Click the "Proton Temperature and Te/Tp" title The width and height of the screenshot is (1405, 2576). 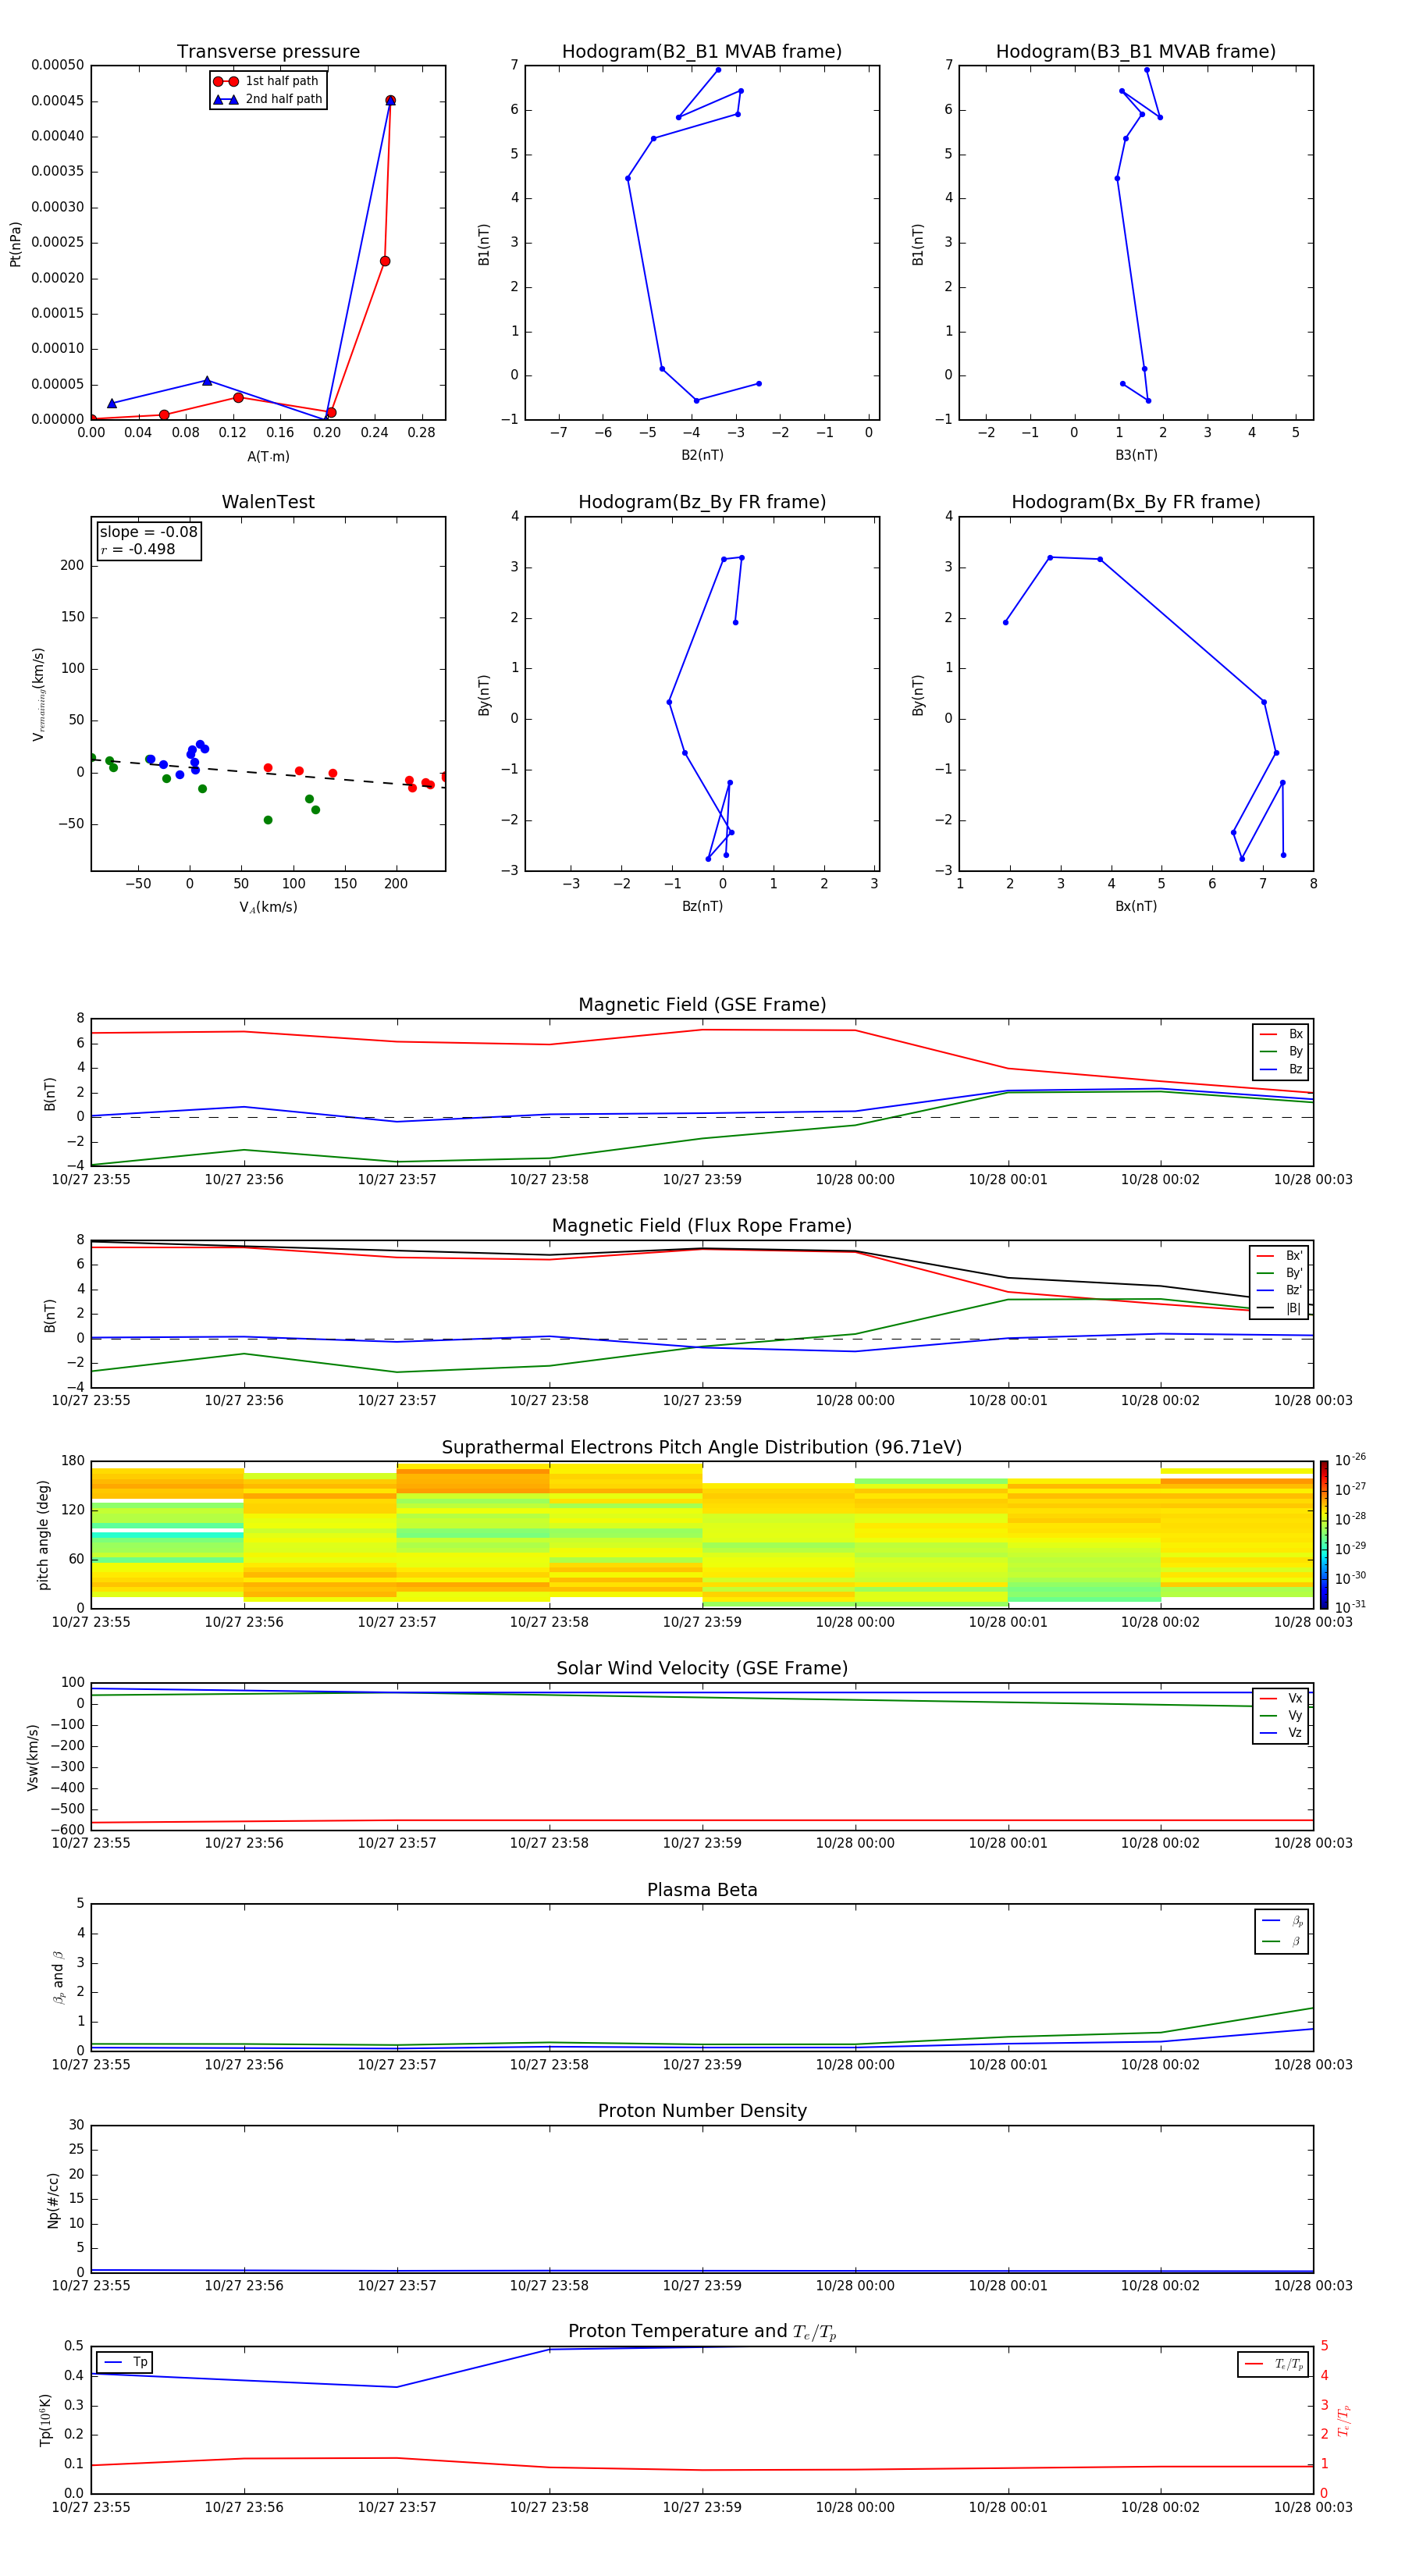coord(702,2332)
